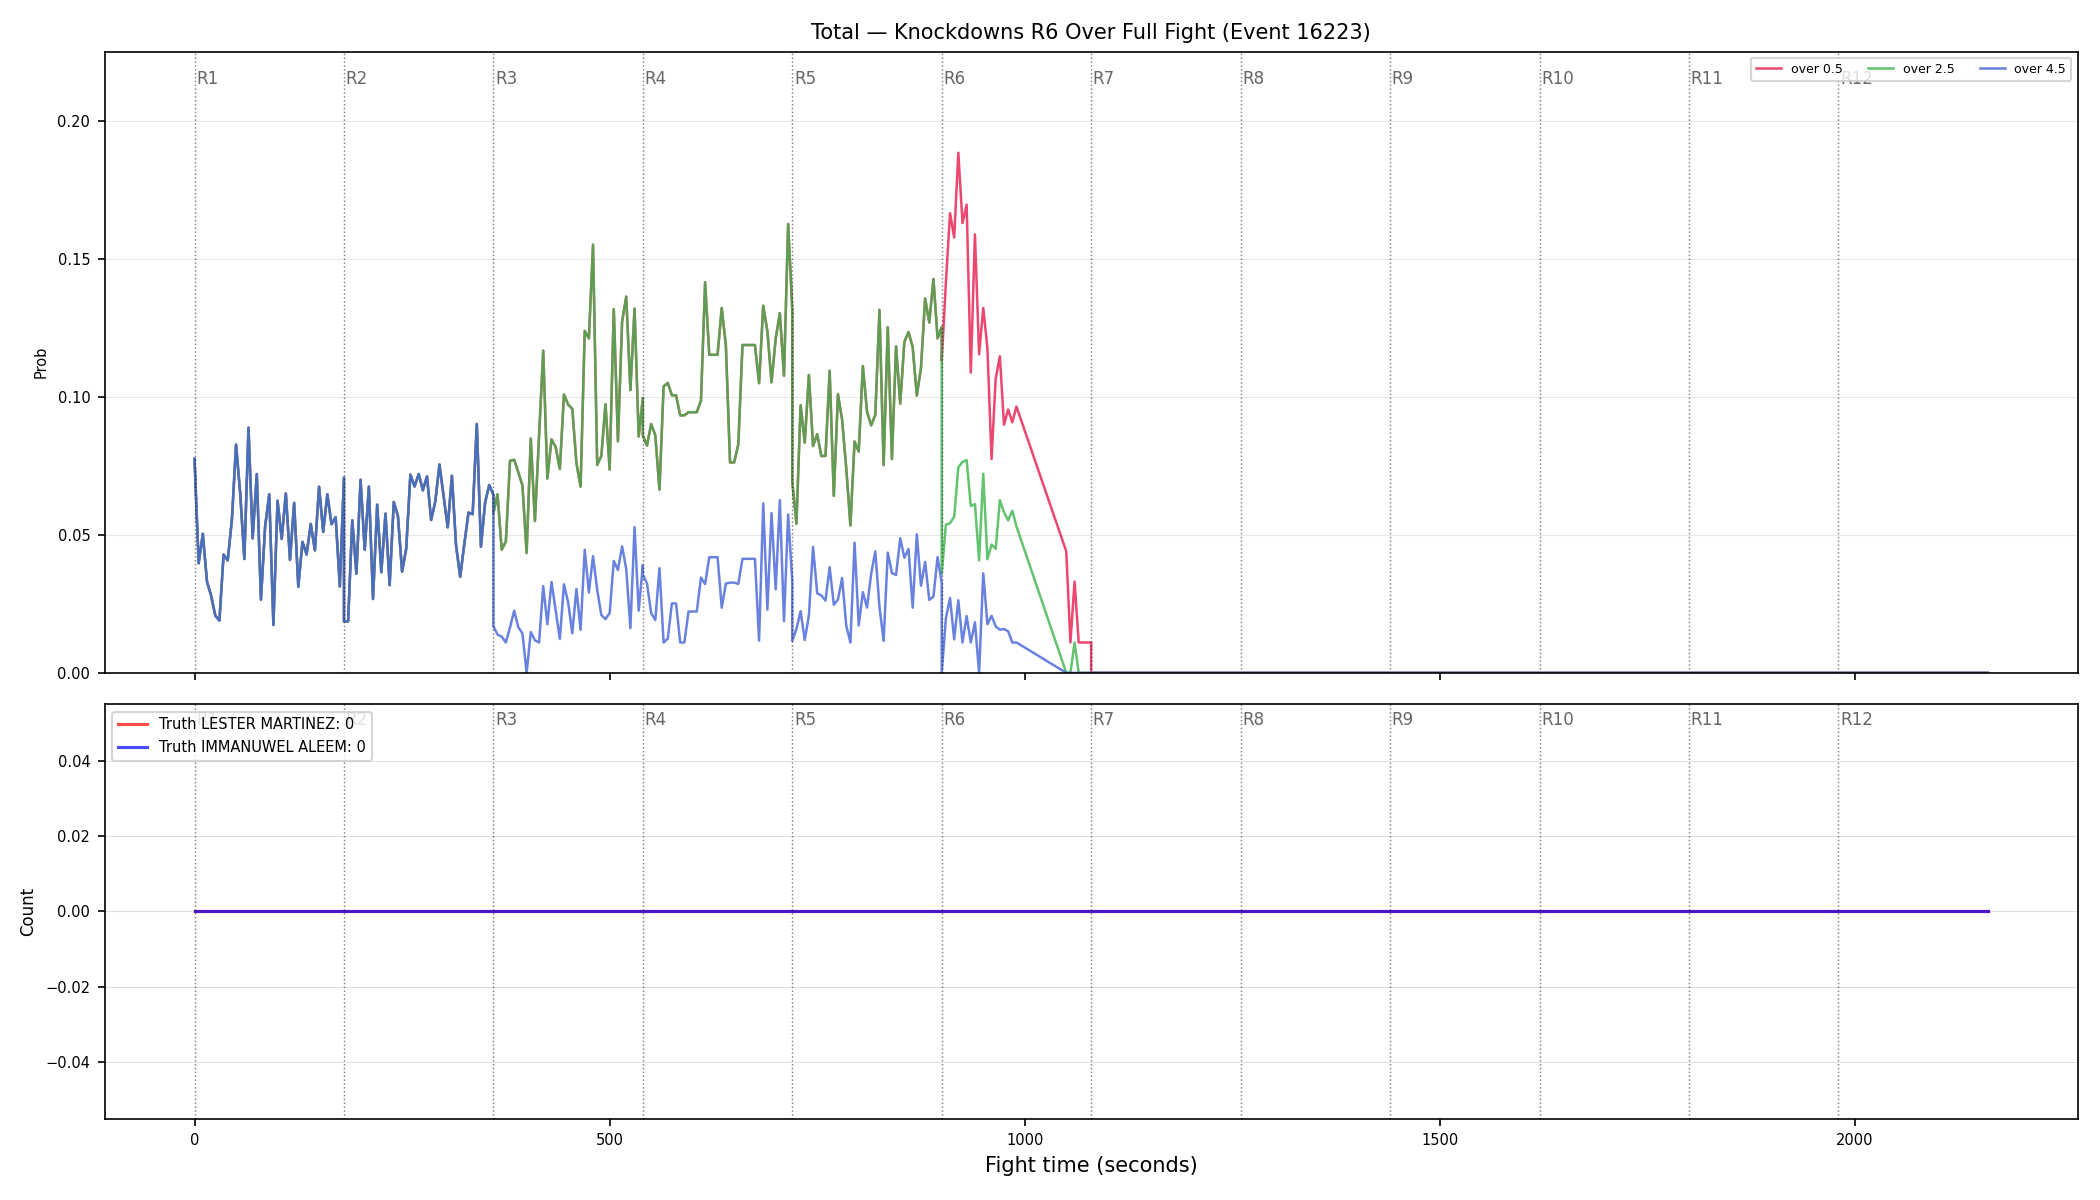This screenshot has height=1200, width=2100.
Task: Click the green line swatch beside 'over 2.5'
Action: point(1881,69)
